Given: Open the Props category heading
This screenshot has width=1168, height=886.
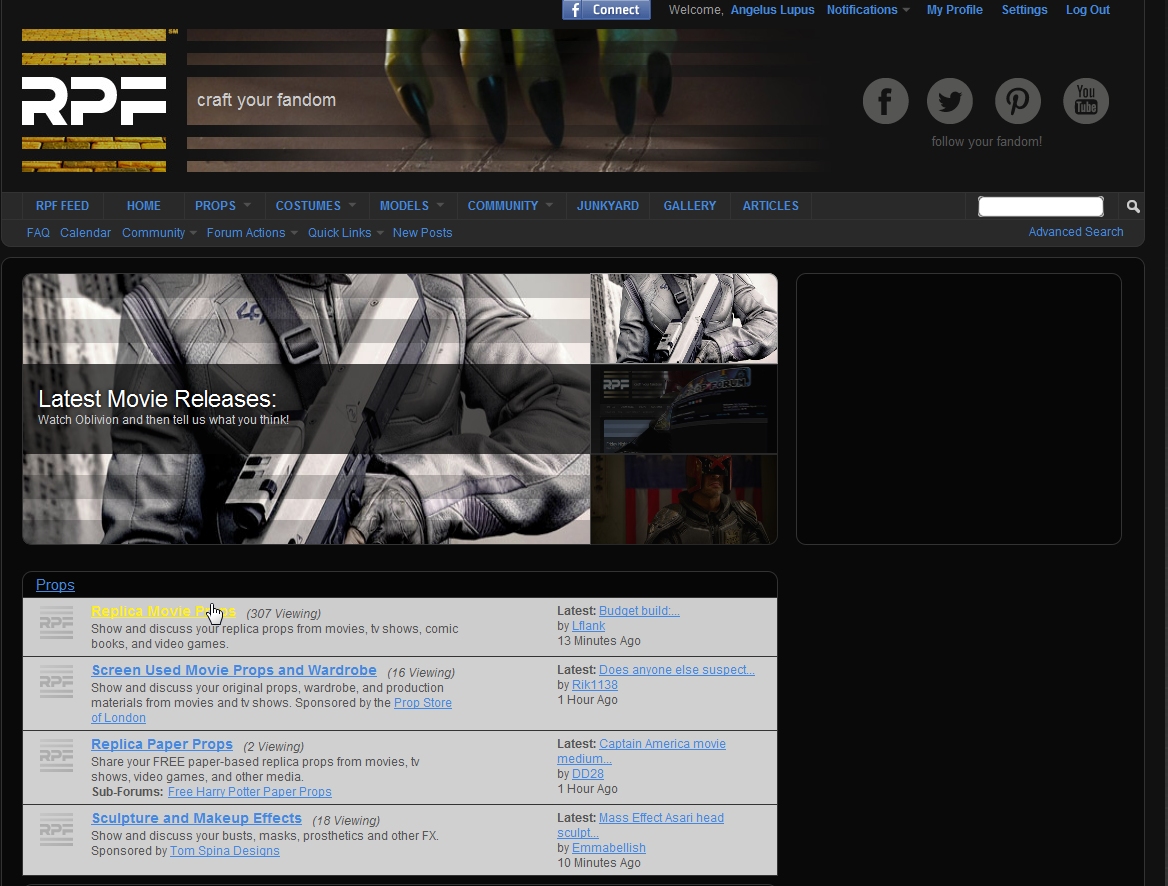Looking at the screenshot, I should click(x=55, y=585).
